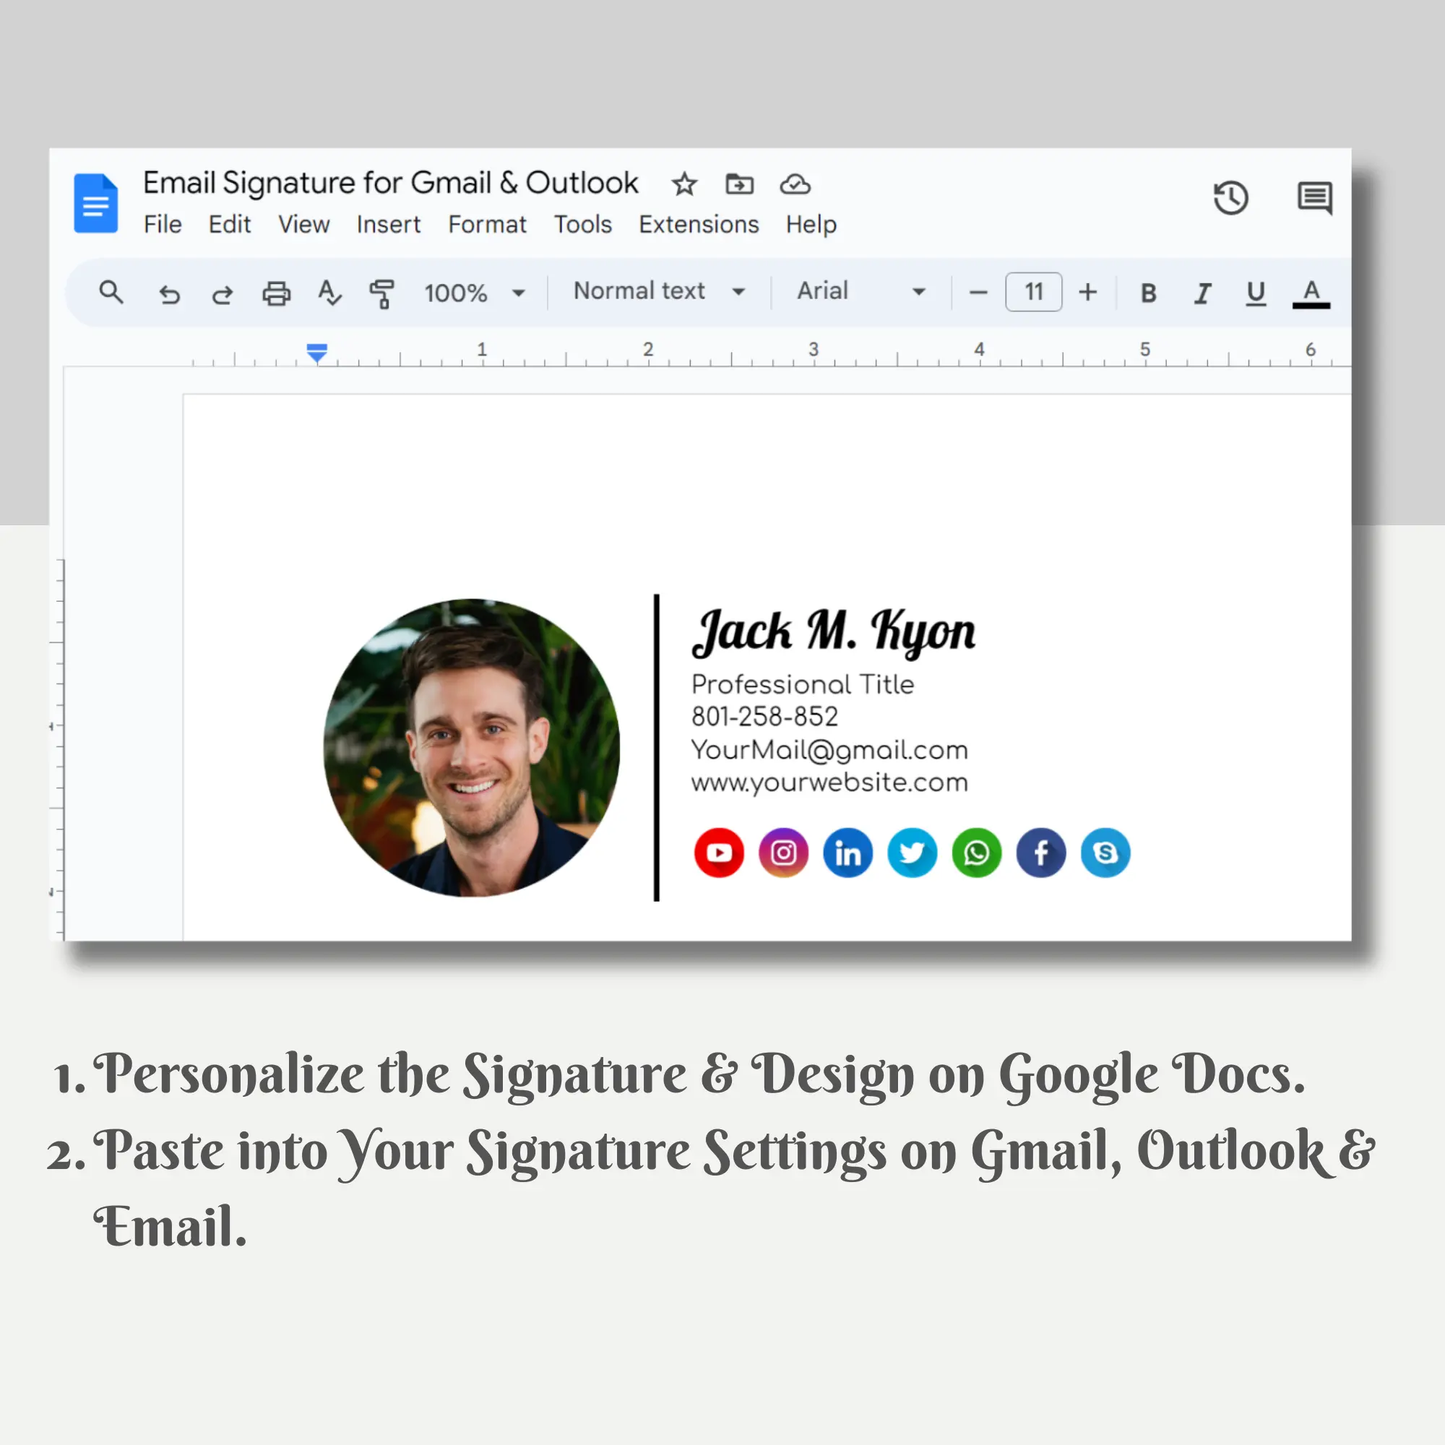Check the cloud save status icon
The width and height of the screenshot is (1445, 1445).
coord(795,184)
